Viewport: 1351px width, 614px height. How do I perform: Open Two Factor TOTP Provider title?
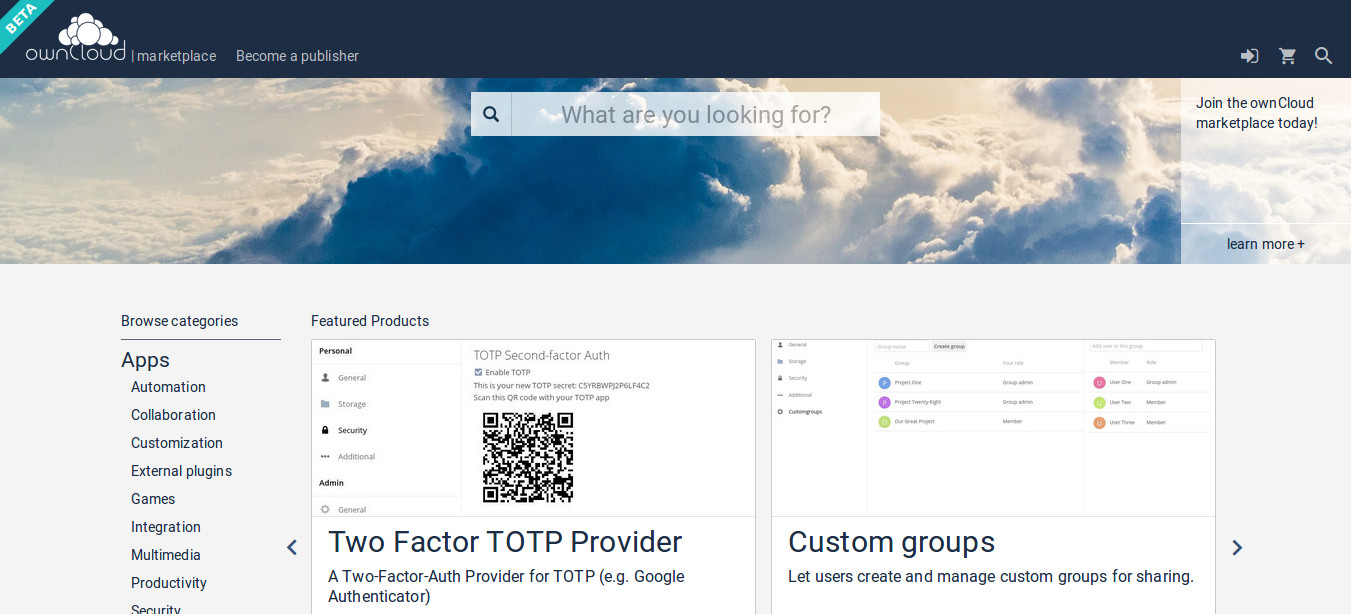(505, 542)
